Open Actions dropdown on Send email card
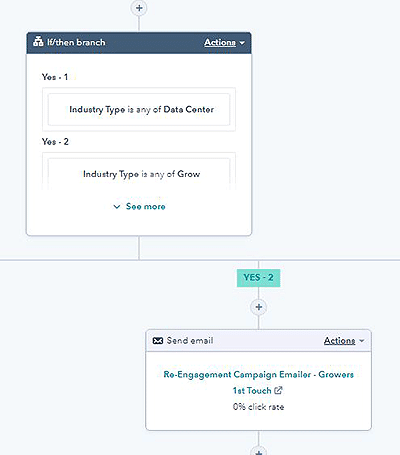The height and width of the screenshot is (455, 400). [x=344, y=341]
